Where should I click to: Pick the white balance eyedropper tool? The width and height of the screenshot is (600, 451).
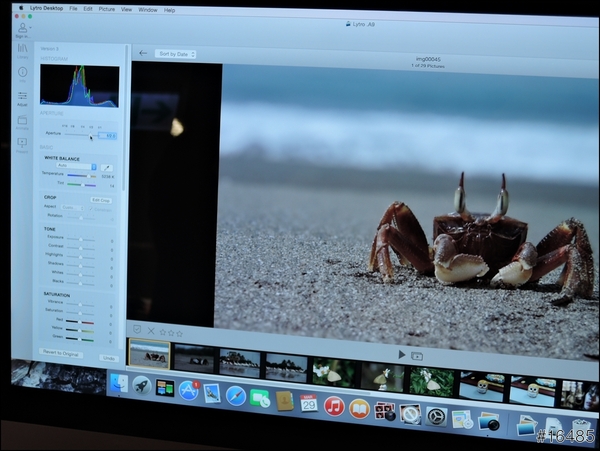pos(108,167)
